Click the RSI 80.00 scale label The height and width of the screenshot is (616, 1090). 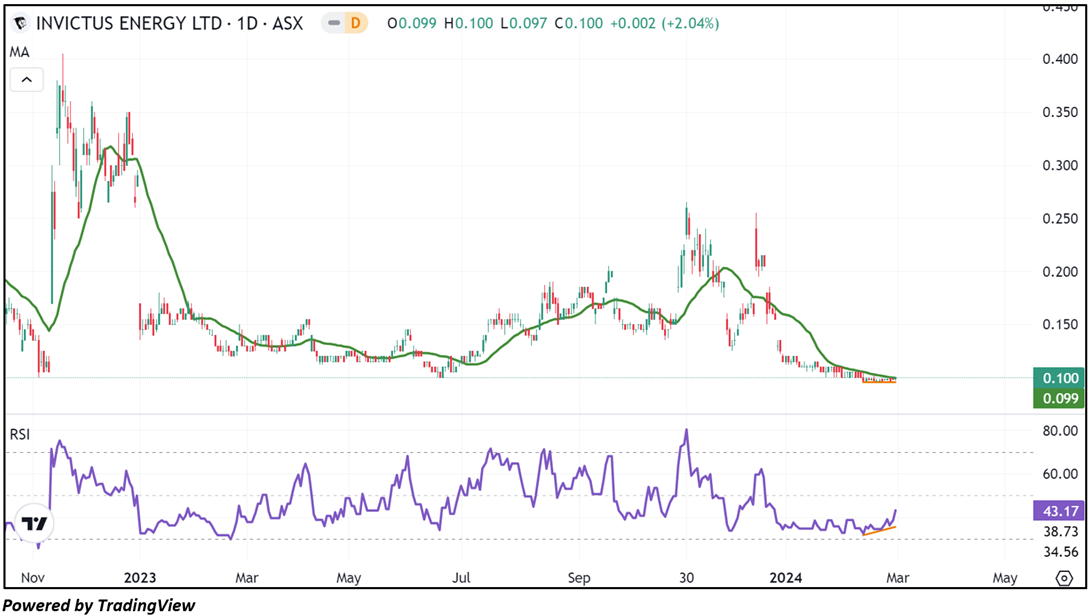coord(1060,431)
